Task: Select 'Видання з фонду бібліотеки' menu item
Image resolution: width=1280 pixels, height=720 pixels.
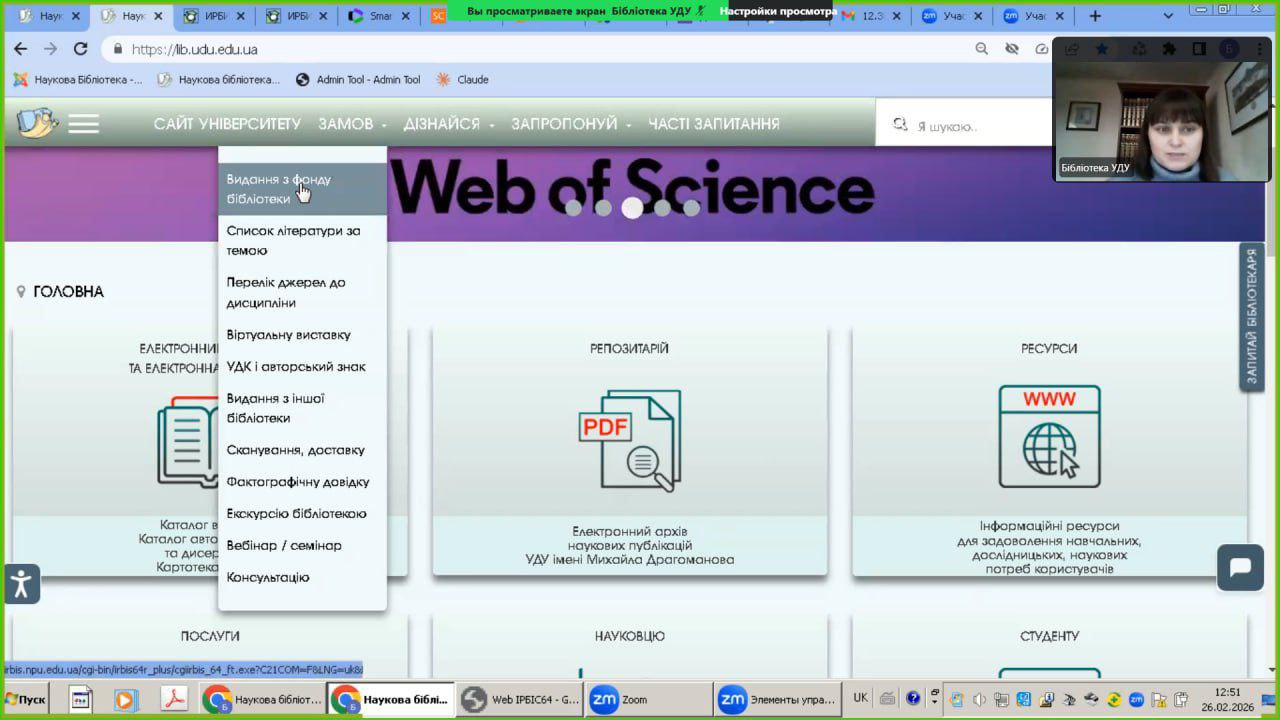Action: coord(278,189)
